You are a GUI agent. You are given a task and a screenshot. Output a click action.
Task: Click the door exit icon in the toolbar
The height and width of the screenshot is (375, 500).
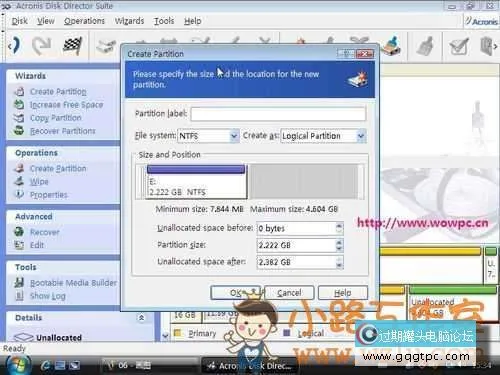(486, 46)
